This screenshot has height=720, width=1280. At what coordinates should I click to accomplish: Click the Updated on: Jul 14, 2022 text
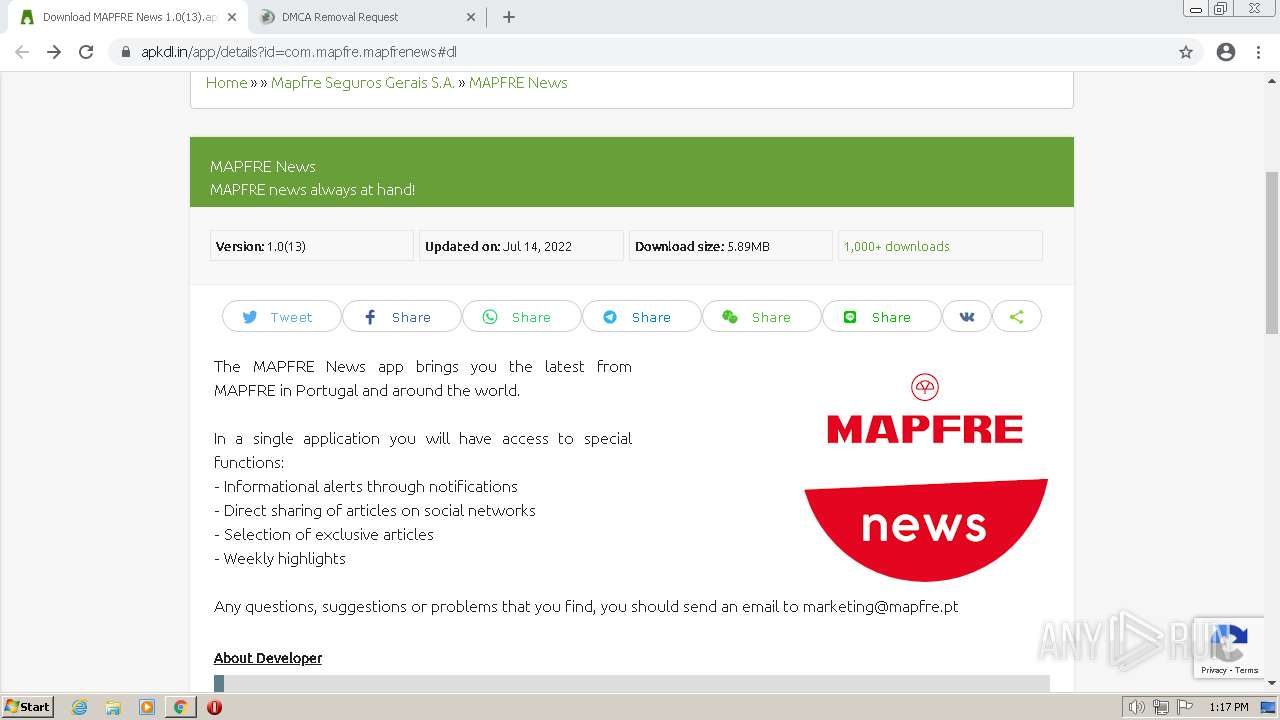click(498, 246)
